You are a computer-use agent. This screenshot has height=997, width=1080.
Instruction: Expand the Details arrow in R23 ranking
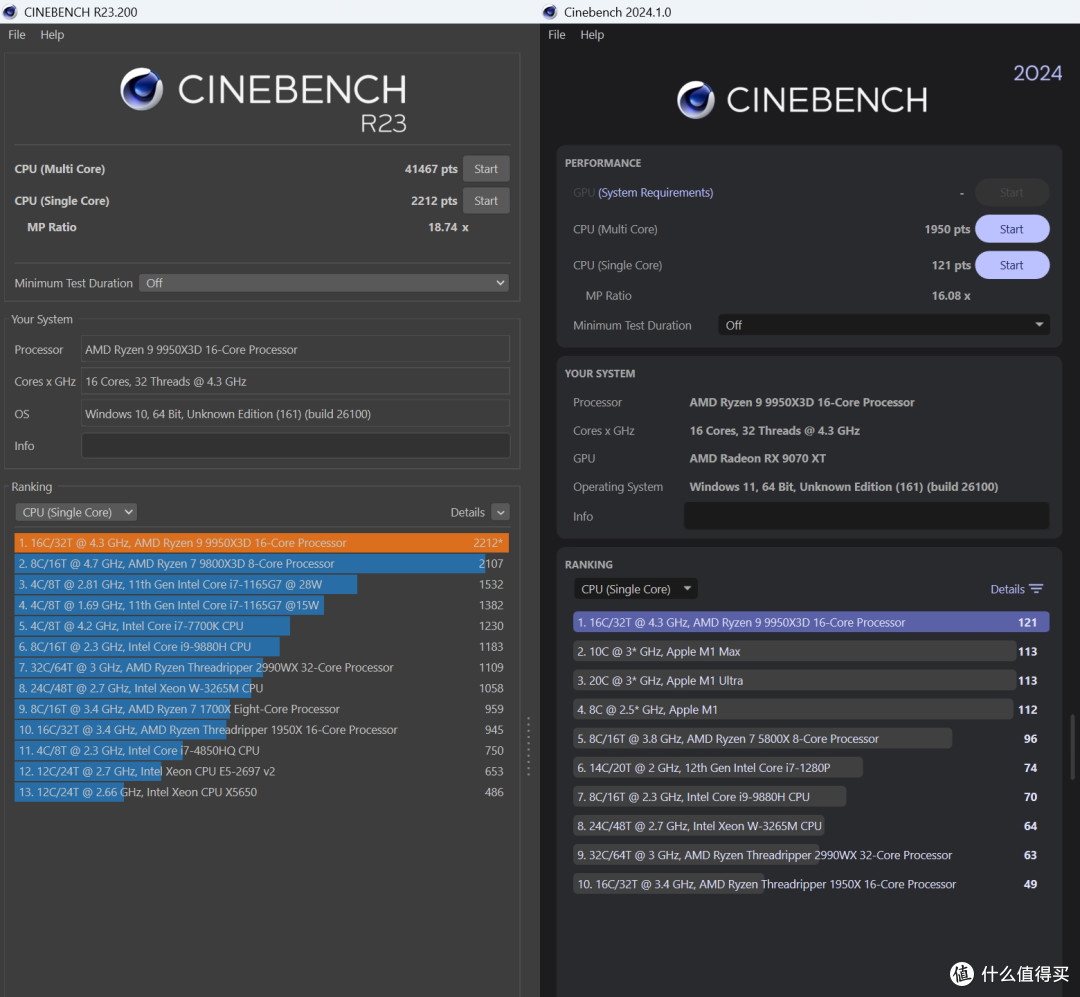[x=501, y=512]
